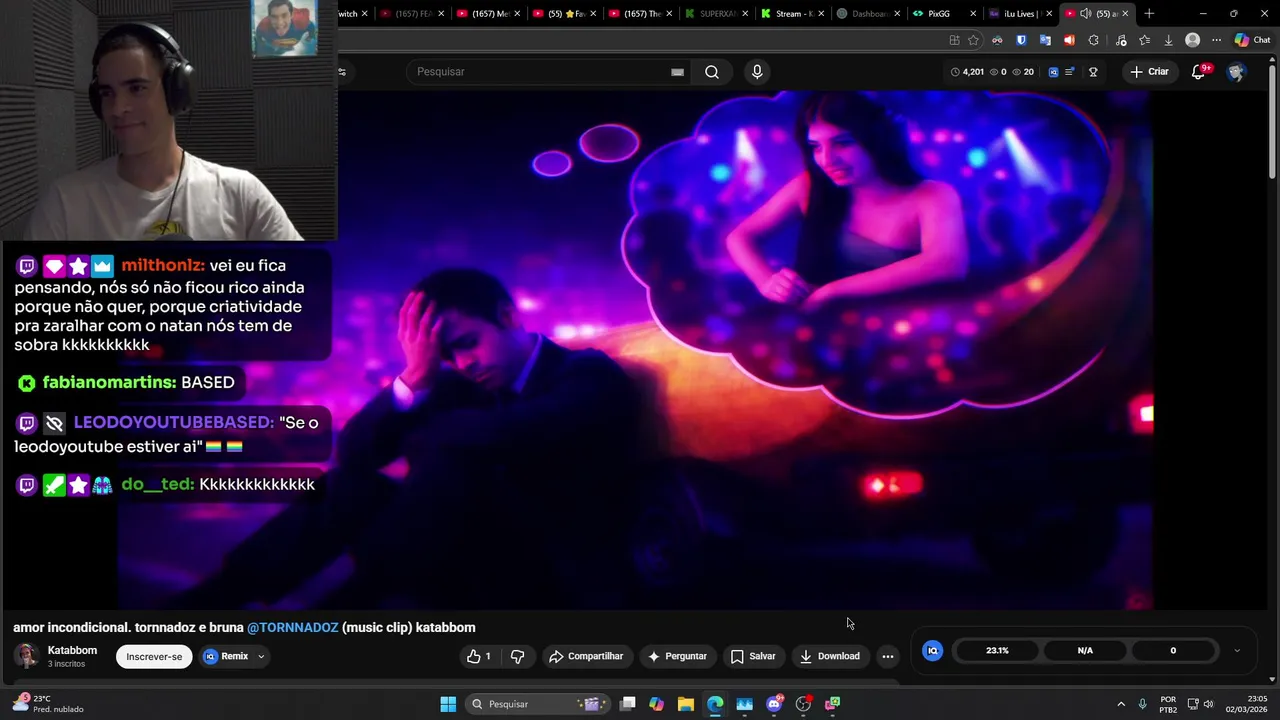
Task: Open the browser Extensions puzzle icon
Action: point(1093,40)
